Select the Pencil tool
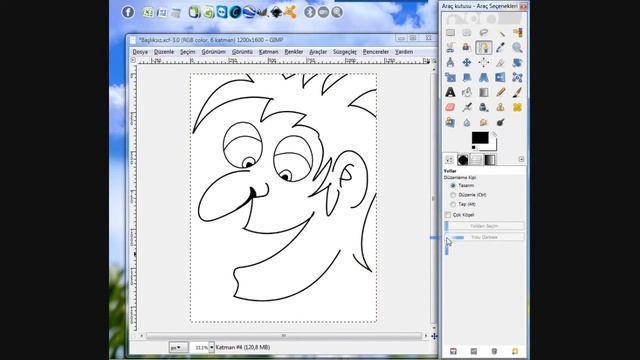The width and height of the screenshot is (640, 360). [x=500, y=93]
